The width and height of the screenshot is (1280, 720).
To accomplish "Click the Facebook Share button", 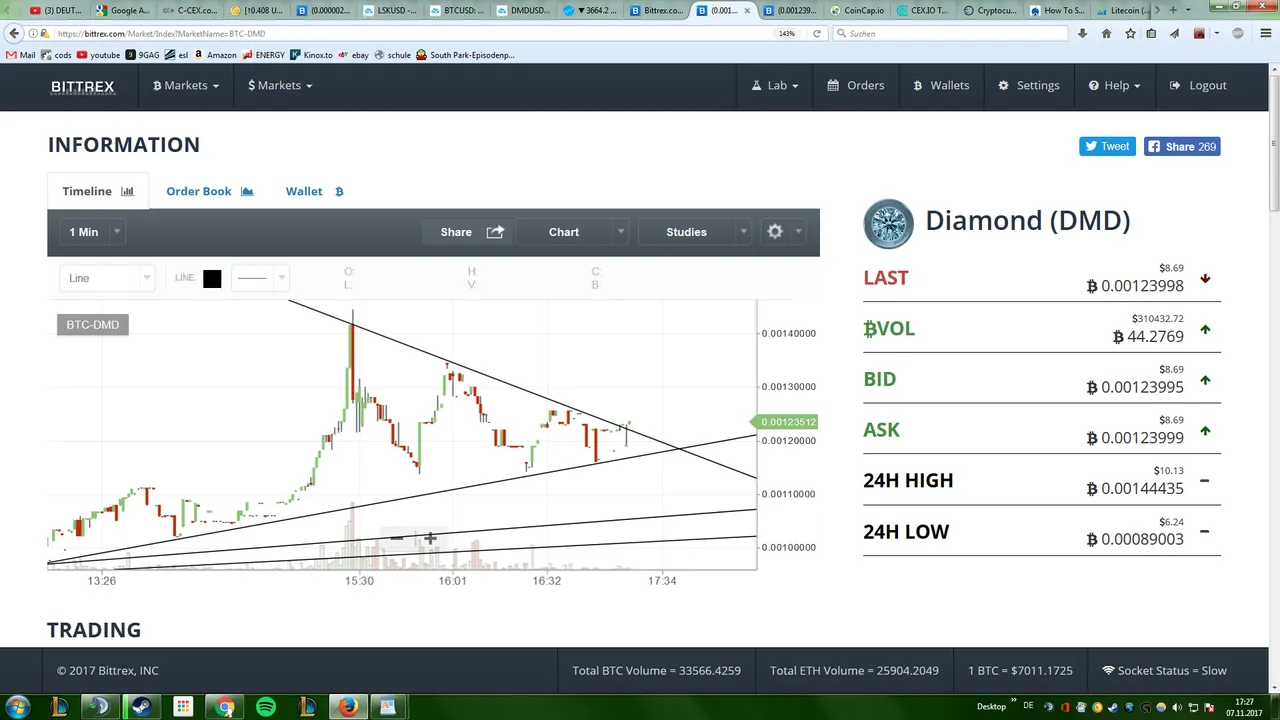I will 1182,147.
